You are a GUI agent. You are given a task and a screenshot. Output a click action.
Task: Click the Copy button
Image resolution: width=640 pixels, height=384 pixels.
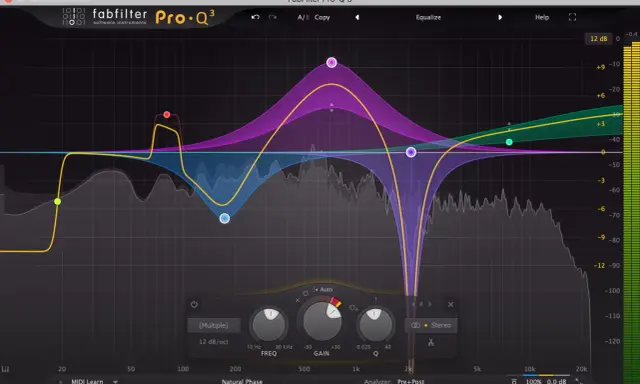point(322,17)
